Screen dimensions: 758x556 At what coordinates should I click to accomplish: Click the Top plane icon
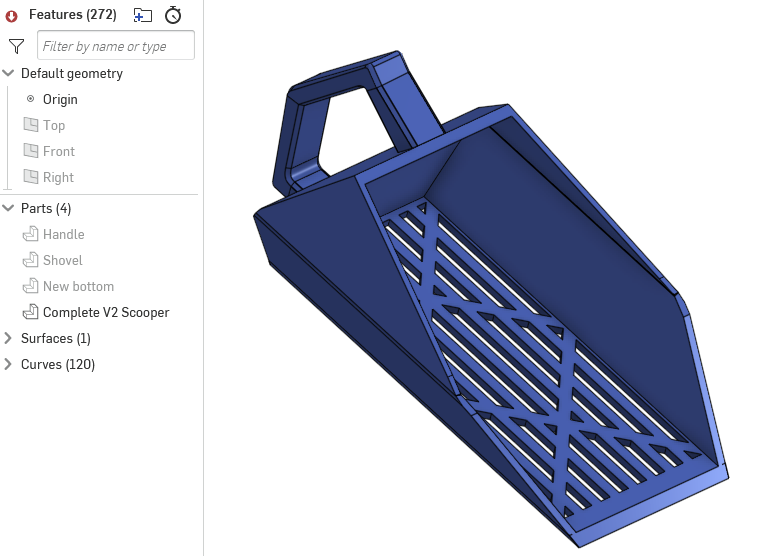30,125
